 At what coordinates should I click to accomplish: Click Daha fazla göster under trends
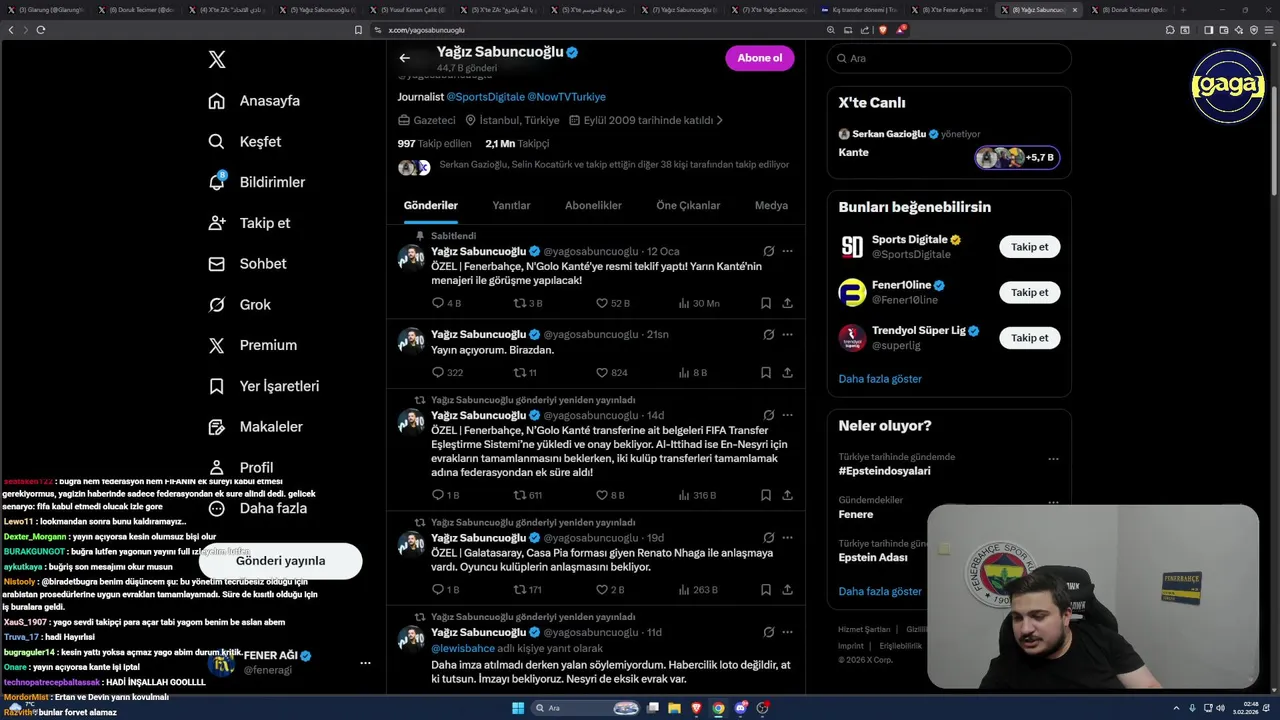tap(880, 591)
